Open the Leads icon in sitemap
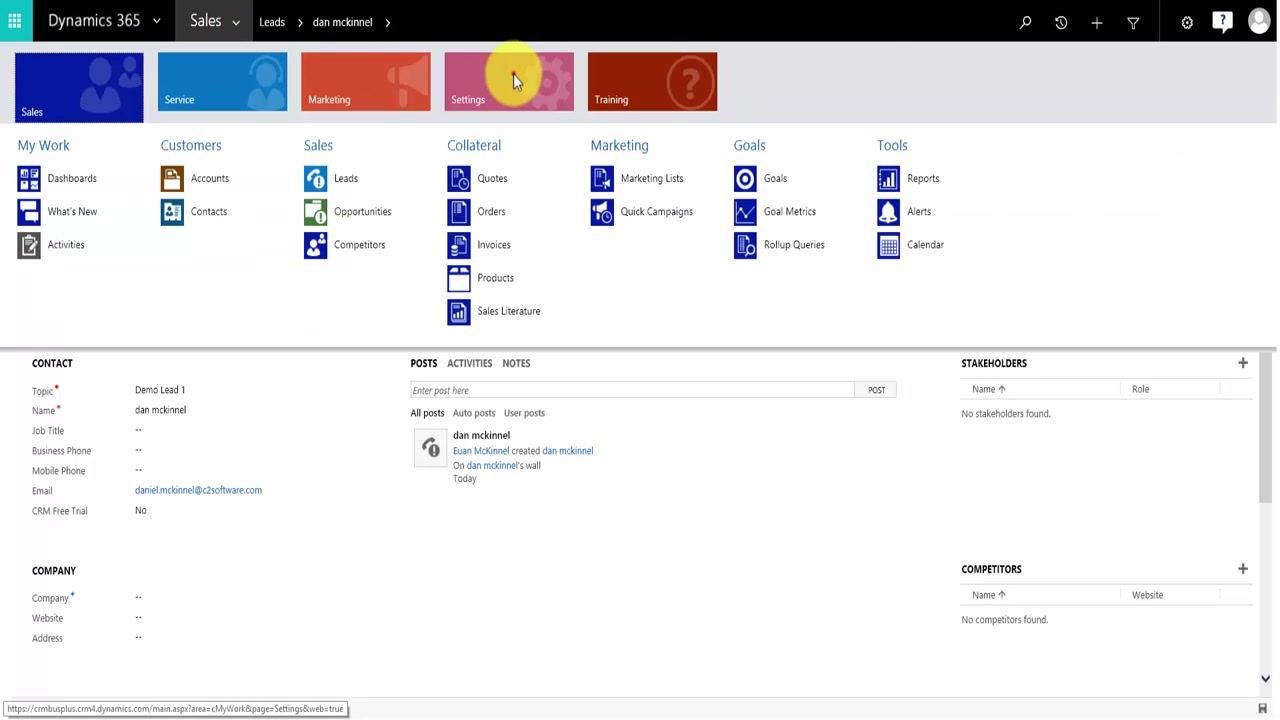This screenshot has height=720, width=1280. [315, 178]
